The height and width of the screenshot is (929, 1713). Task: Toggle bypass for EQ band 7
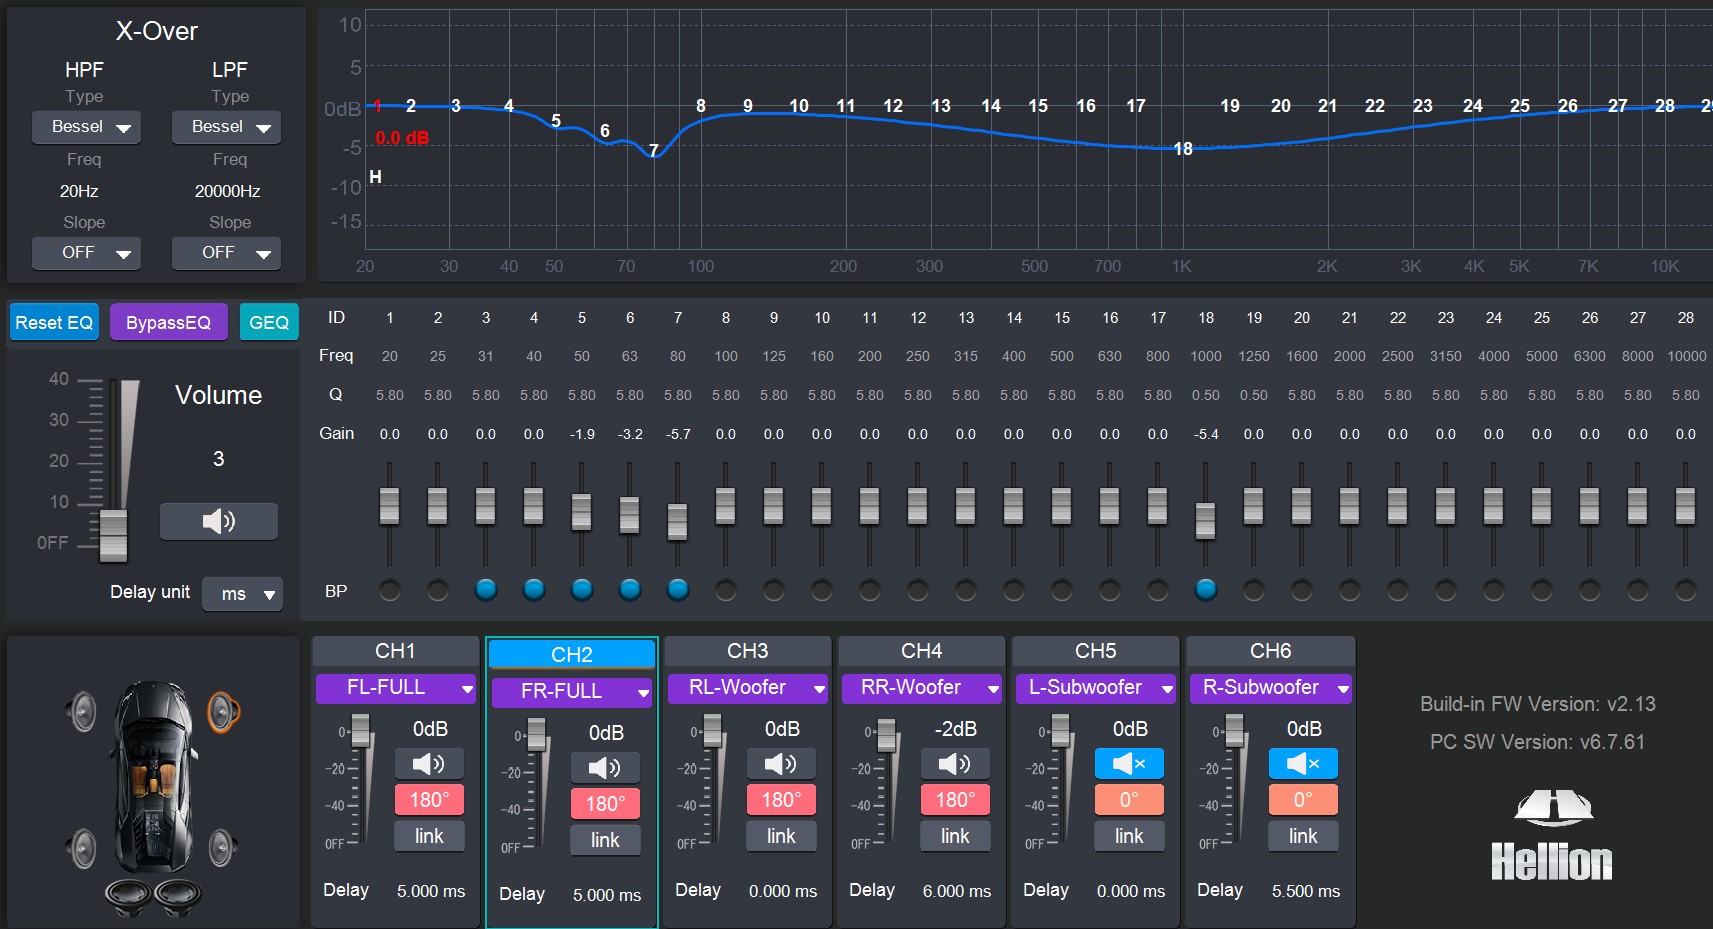click(x=678, y=590)
